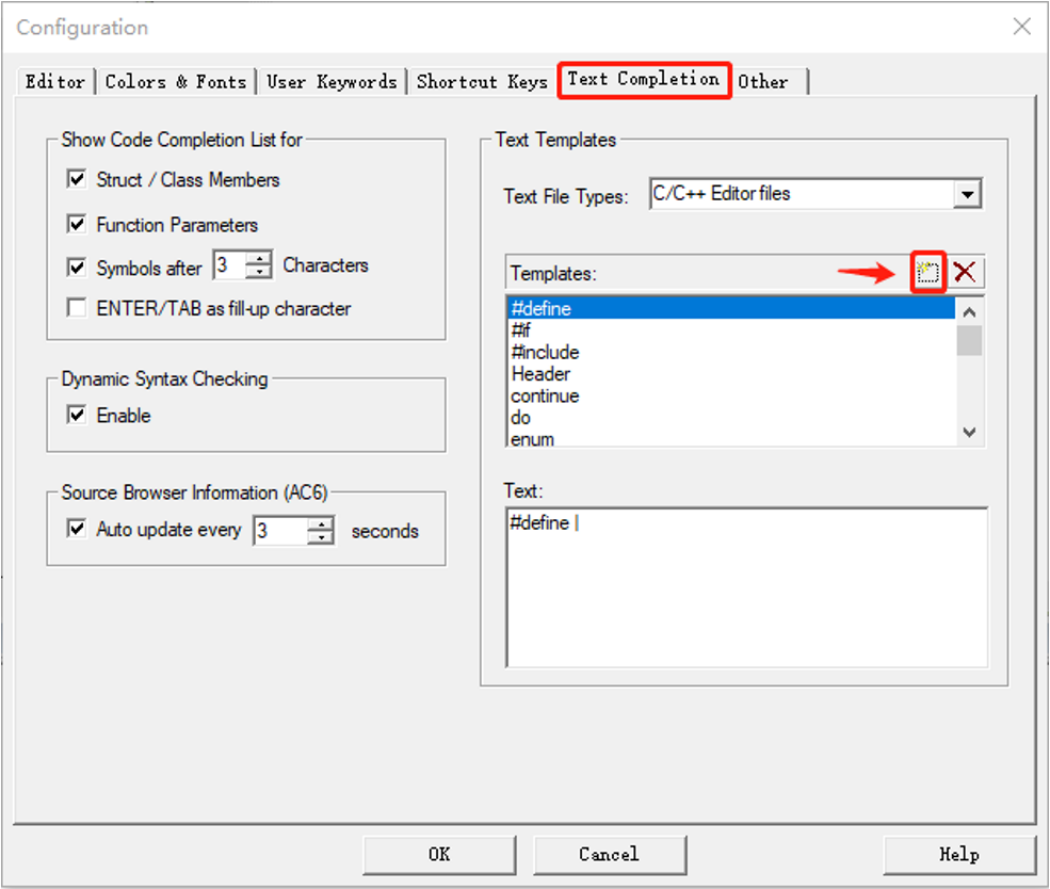1050x889 pixels.
Task: Uncheck Function Parameters option
Action: click(x=76, y=225)
